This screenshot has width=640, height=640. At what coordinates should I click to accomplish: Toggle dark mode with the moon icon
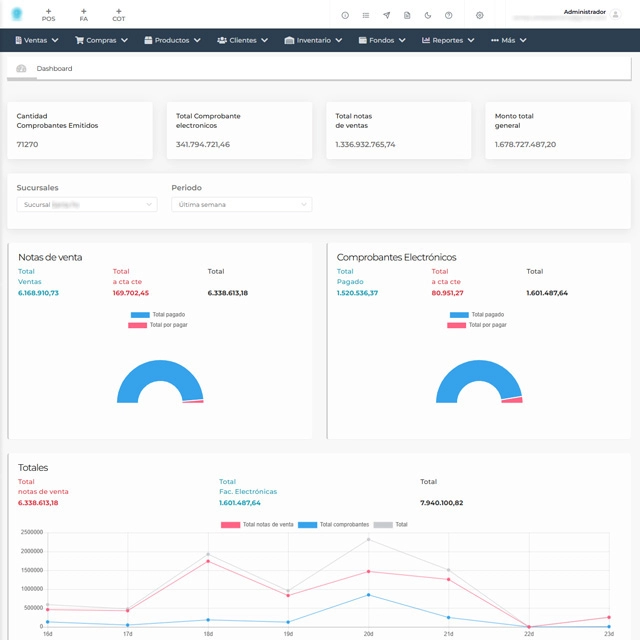pyautogui.click(x=428, y=16)
